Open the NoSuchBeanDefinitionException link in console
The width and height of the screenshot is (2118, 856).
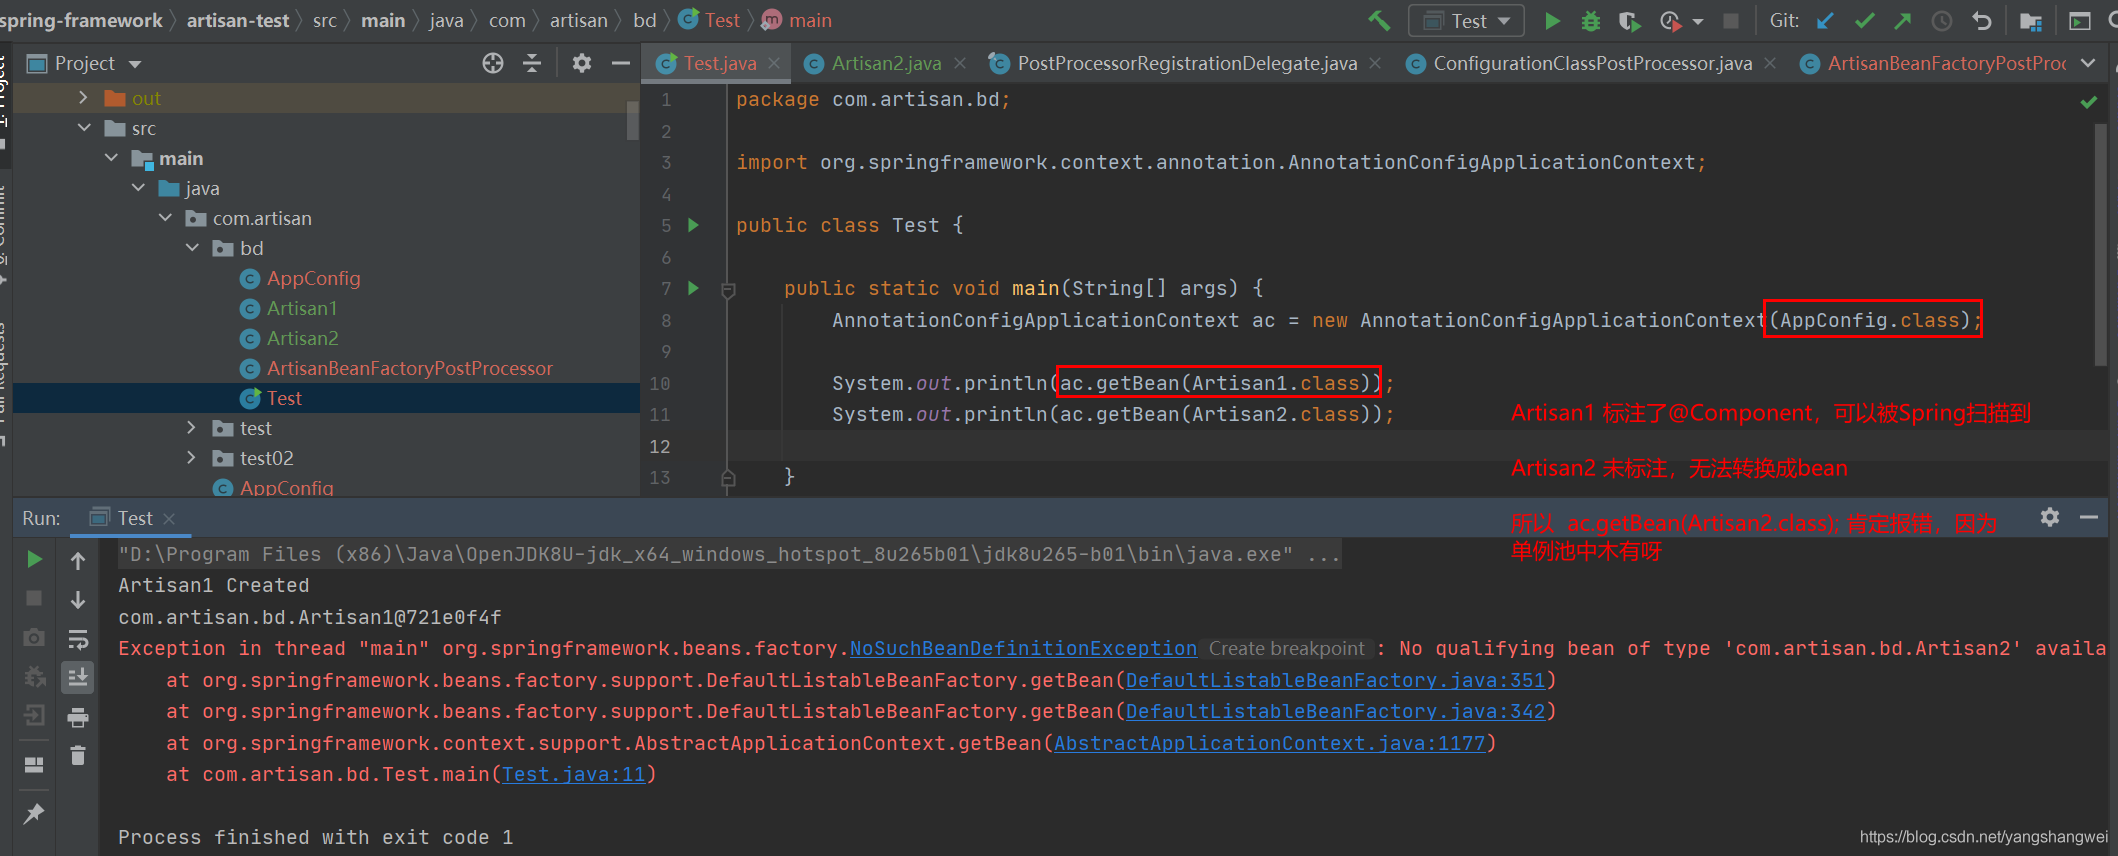[x=1022, y=649]
